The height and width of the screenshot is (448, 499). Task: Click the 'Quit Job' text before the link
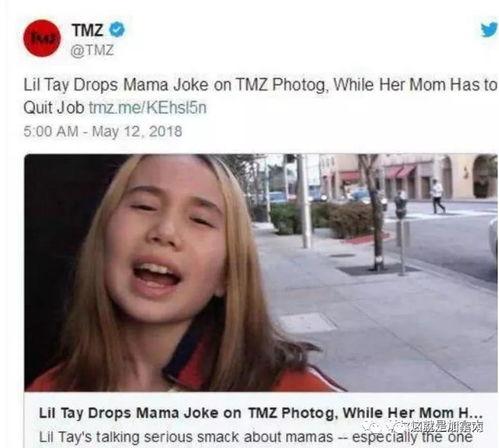point(54,108)
